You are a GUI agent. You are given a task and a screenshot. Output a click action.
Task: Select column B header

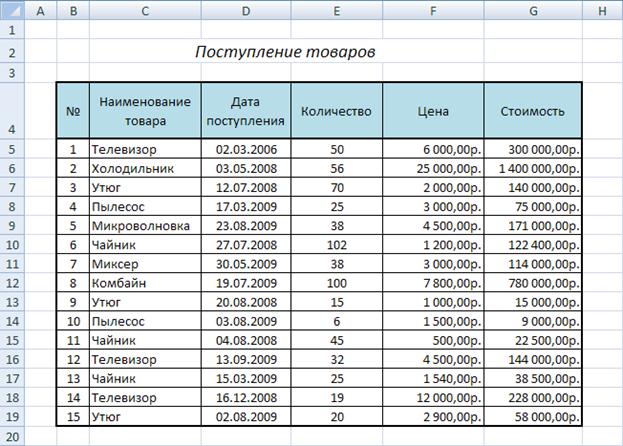(x=73, y=11)
